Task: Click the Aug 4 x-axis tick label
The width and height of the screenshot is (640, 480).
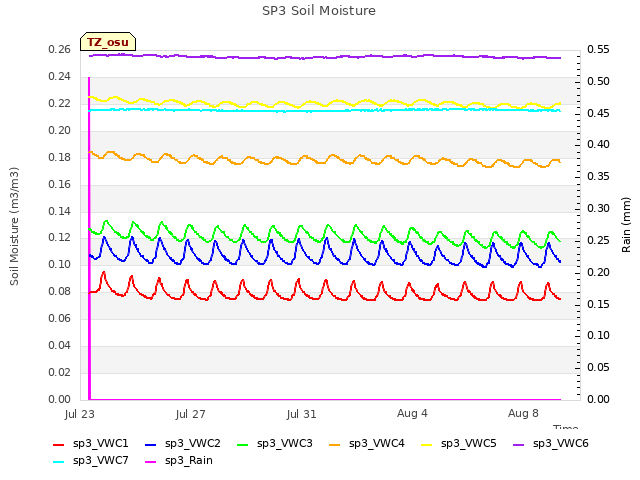Action: pos(412,413)
